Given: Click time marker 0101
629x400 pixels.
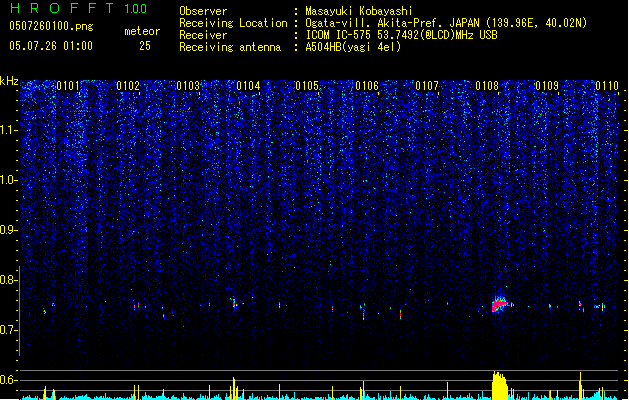Looking at the screenshot, I should pos(68,86).
